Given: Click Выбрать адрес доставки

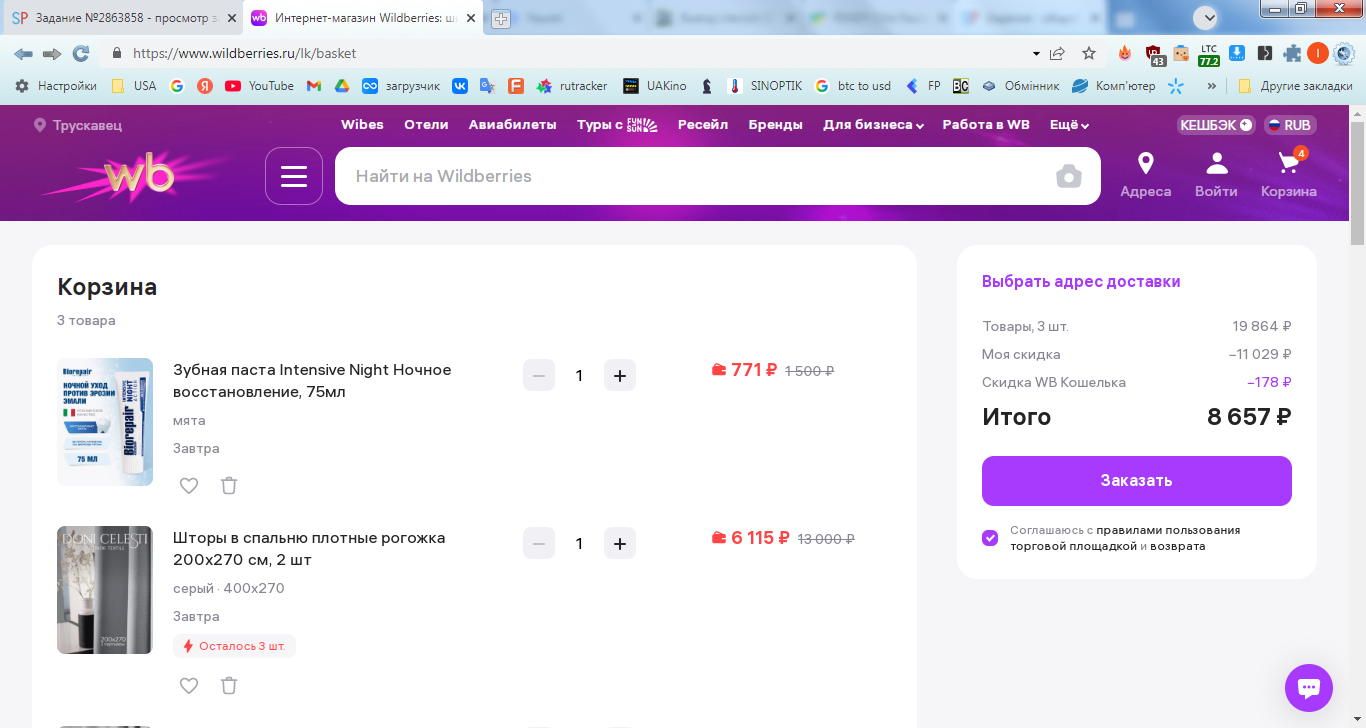Looking at the screenshot, I should [x=1081, y=282].
